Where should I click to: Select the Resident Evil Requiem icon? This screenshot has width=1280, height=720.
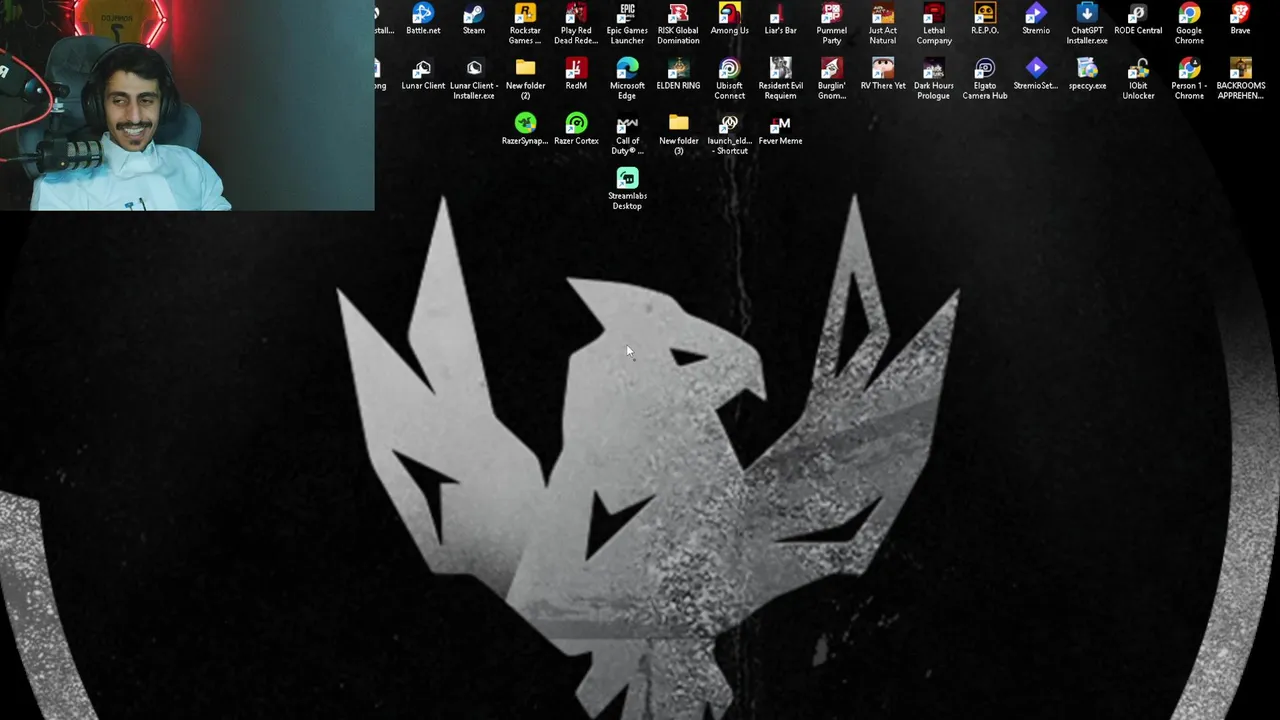[x=780, y=79]
